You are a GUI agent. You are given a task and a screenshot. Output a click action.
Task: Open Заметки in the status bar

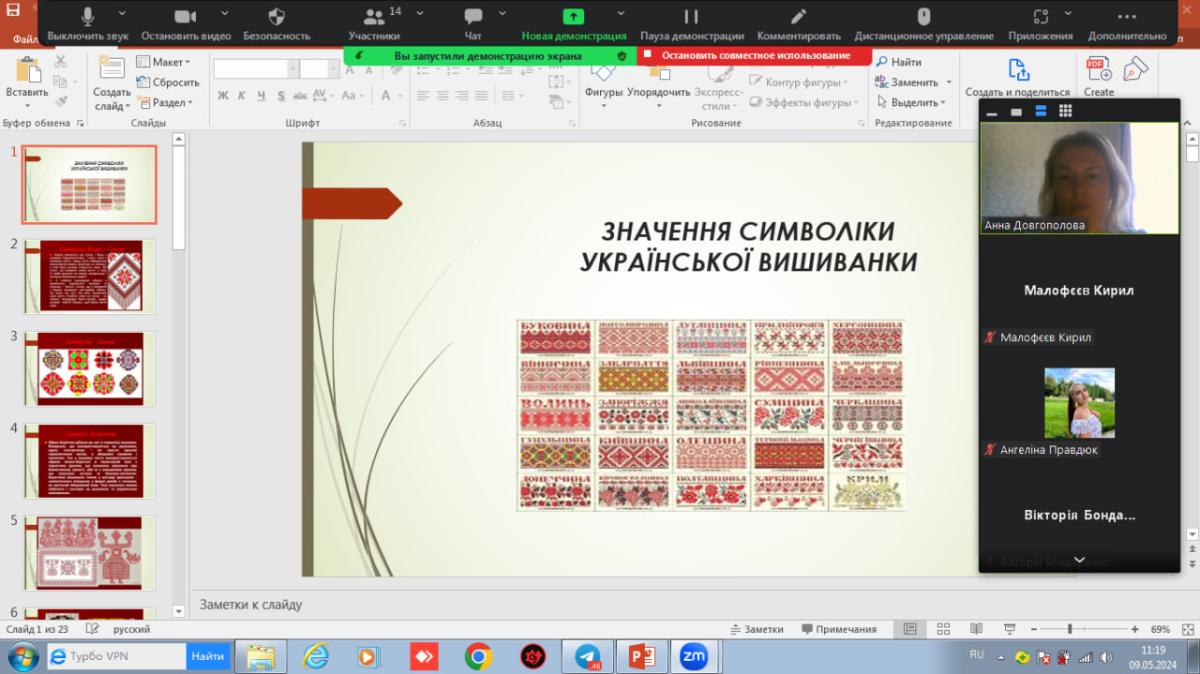click(x=756, y=629)
